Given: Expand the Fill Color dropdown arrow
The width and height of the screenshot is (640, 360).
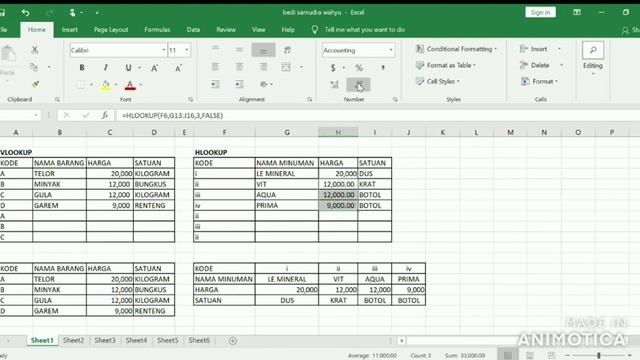Looking at the screenshot, I should (116, 84).
